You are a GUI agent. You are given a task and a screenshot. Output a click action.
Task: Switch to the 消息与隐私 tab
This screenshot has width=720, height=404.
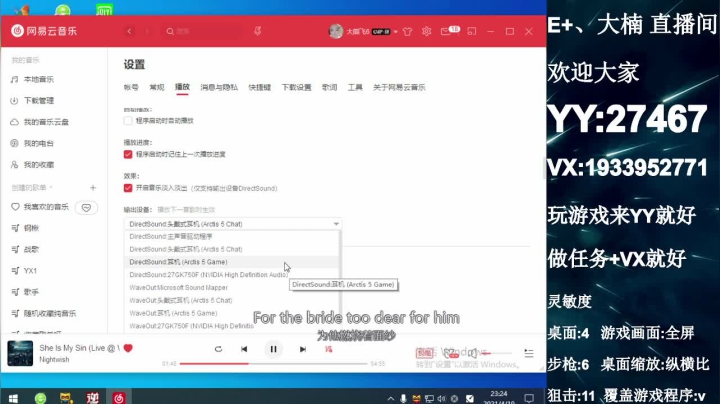219,87
